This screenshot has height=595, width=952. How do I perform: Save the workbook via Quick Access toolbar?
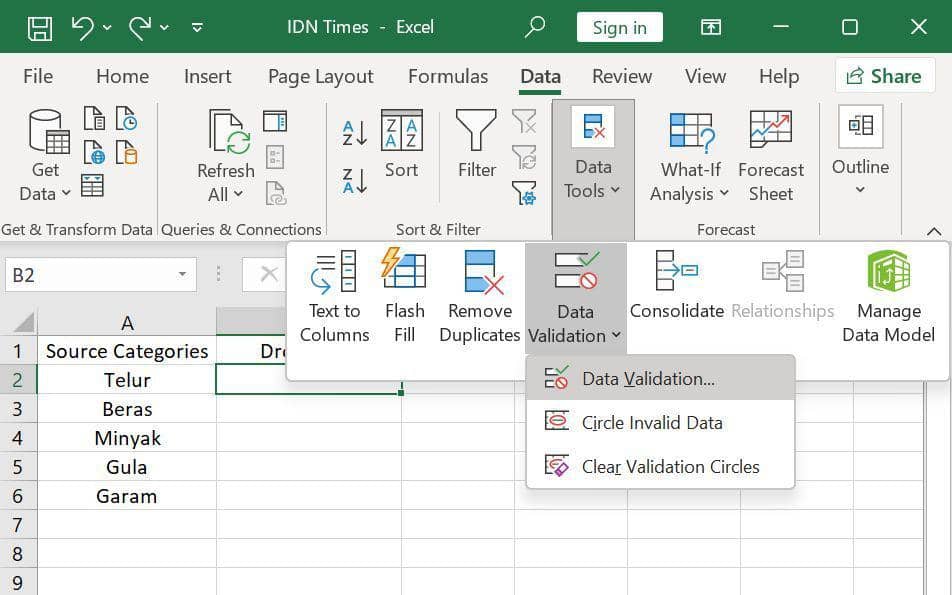click(x=39, y=27)
